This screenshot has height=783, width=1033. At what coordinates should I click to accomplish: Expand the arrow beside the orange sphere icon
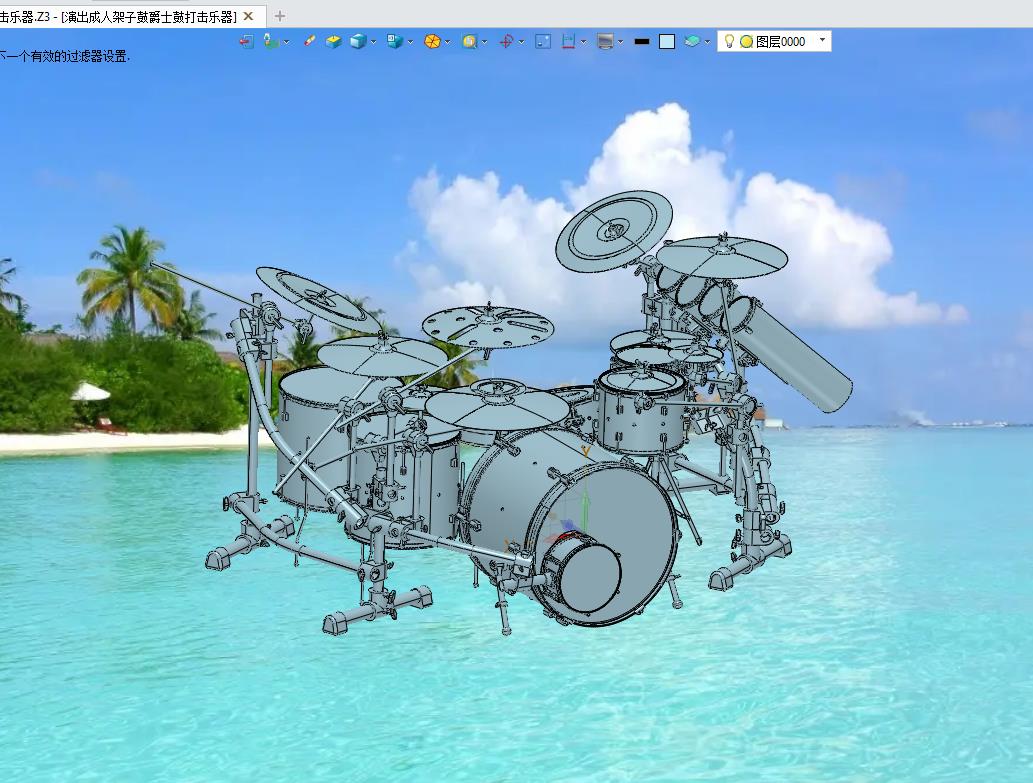pyautogui.click(x=447, y=42)
